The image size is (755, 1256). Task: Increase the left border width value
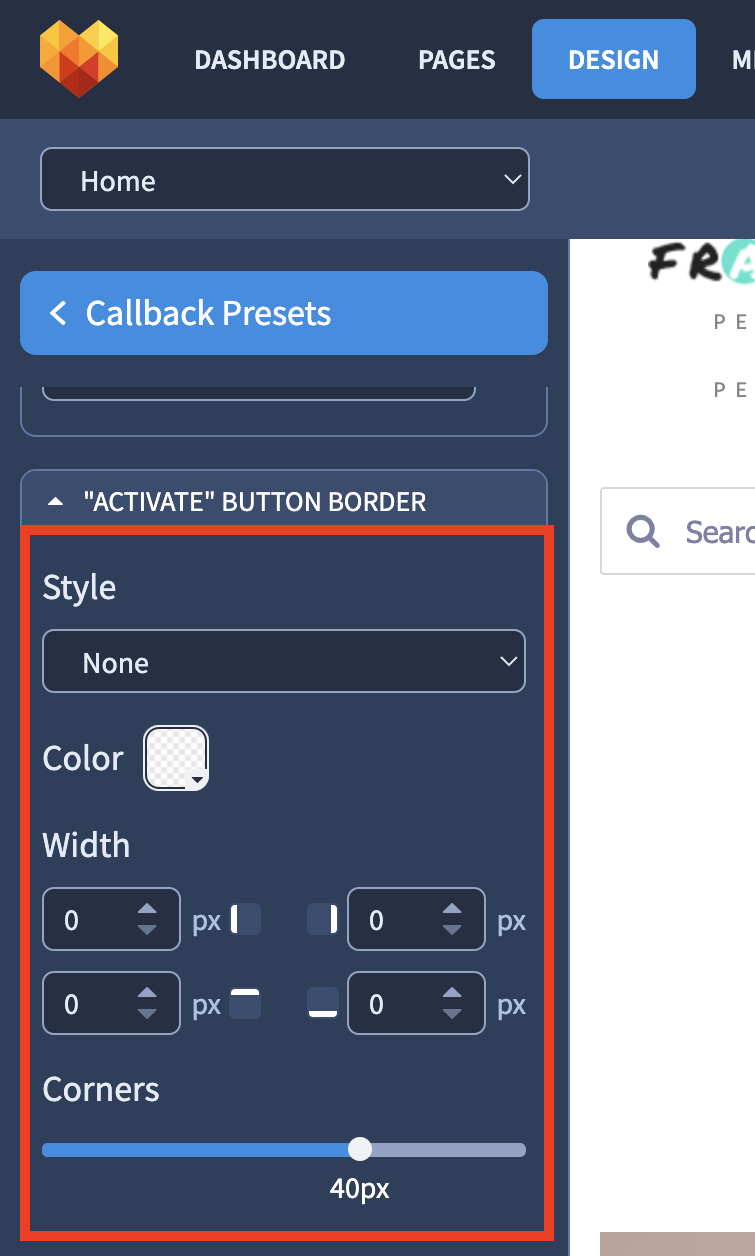click(147, 910)
